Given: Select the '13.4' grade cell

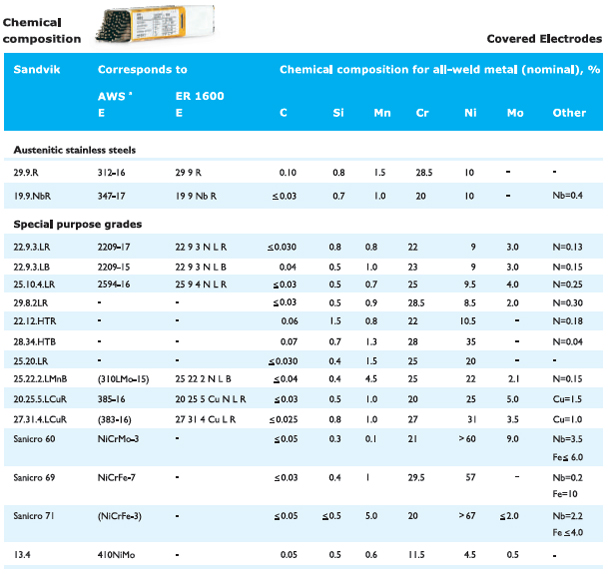Looking at the screenshot, I should point(22,555).
